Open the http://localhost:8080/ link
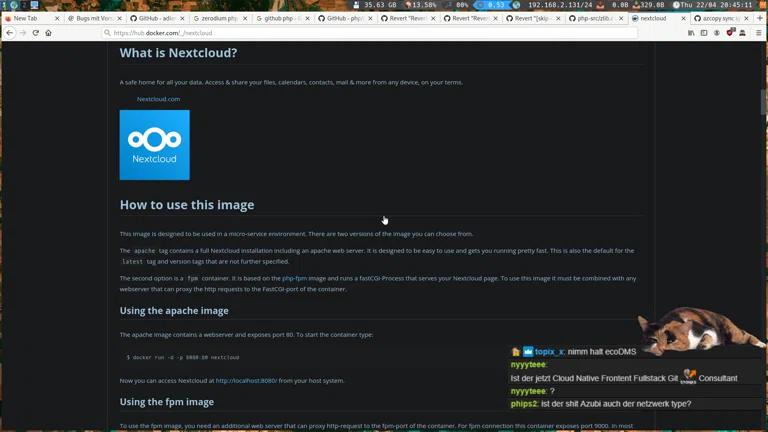The height and width of the screenshot is (432, 768). coord(246,381)
